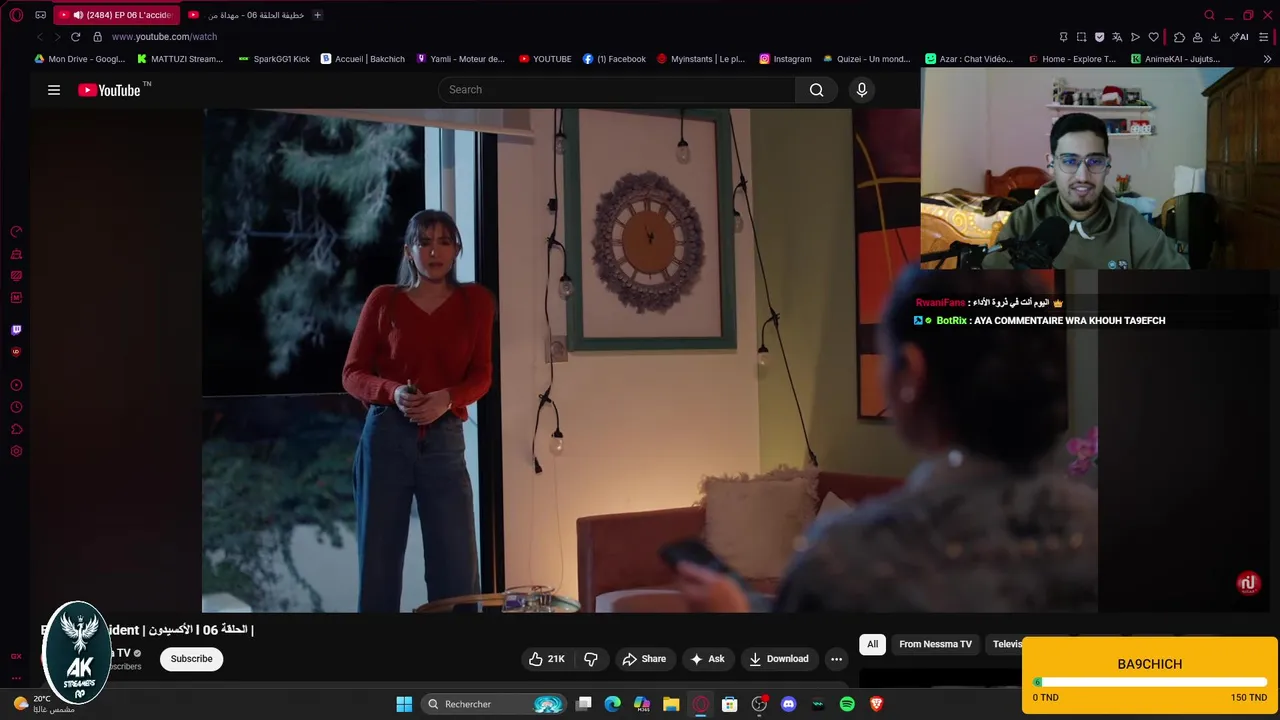
Task: Select From Nessma TV chip
Action: pyautogui.click(x=935, y=644)
